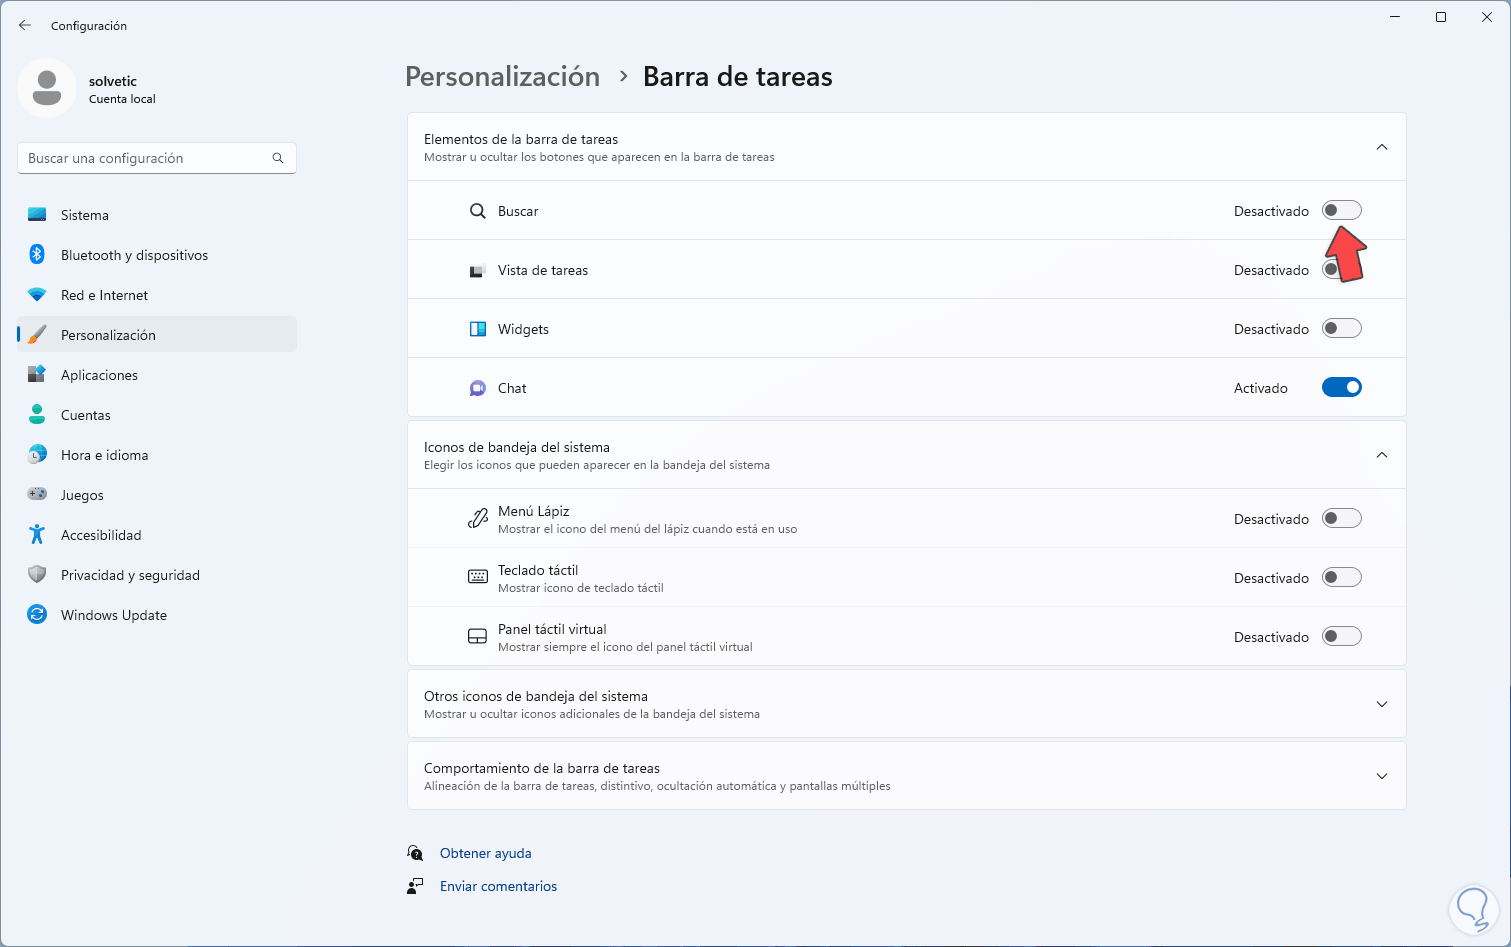The width and height of the screenshot is (1511, 947).
Task: Collapse Elementos de la barra de tareas
Action: click(x=1381, y=147)
